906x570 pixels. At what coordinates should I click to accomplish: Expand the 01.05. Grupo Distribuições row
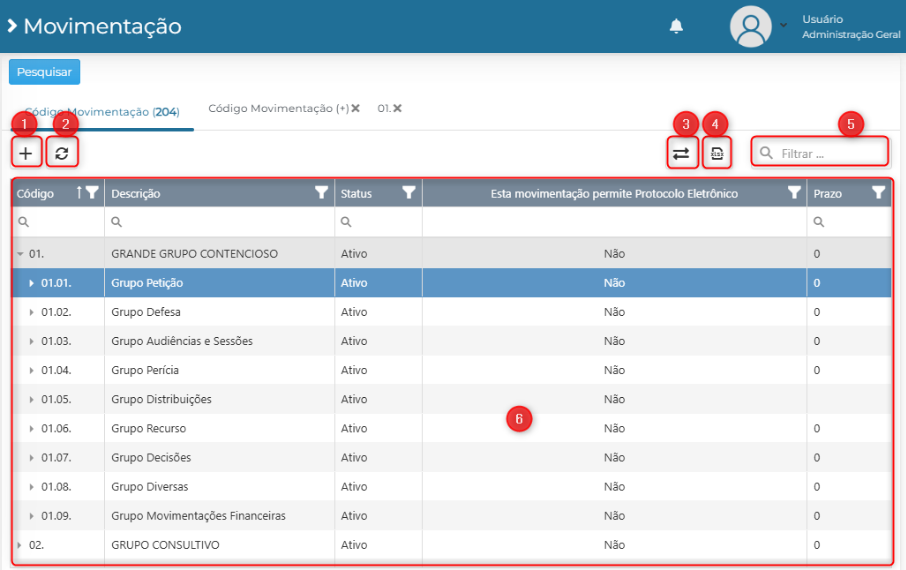(x=32, y=399)
